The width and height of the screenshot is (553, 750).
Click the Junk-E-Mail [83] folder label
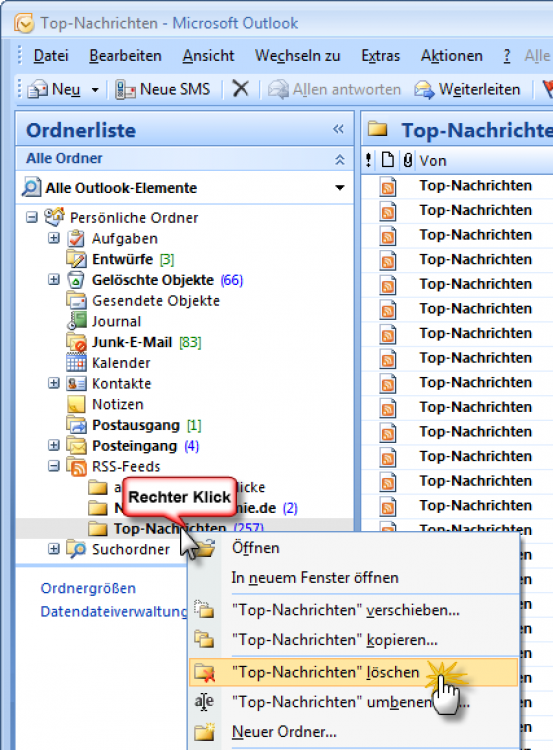(146, 342)
